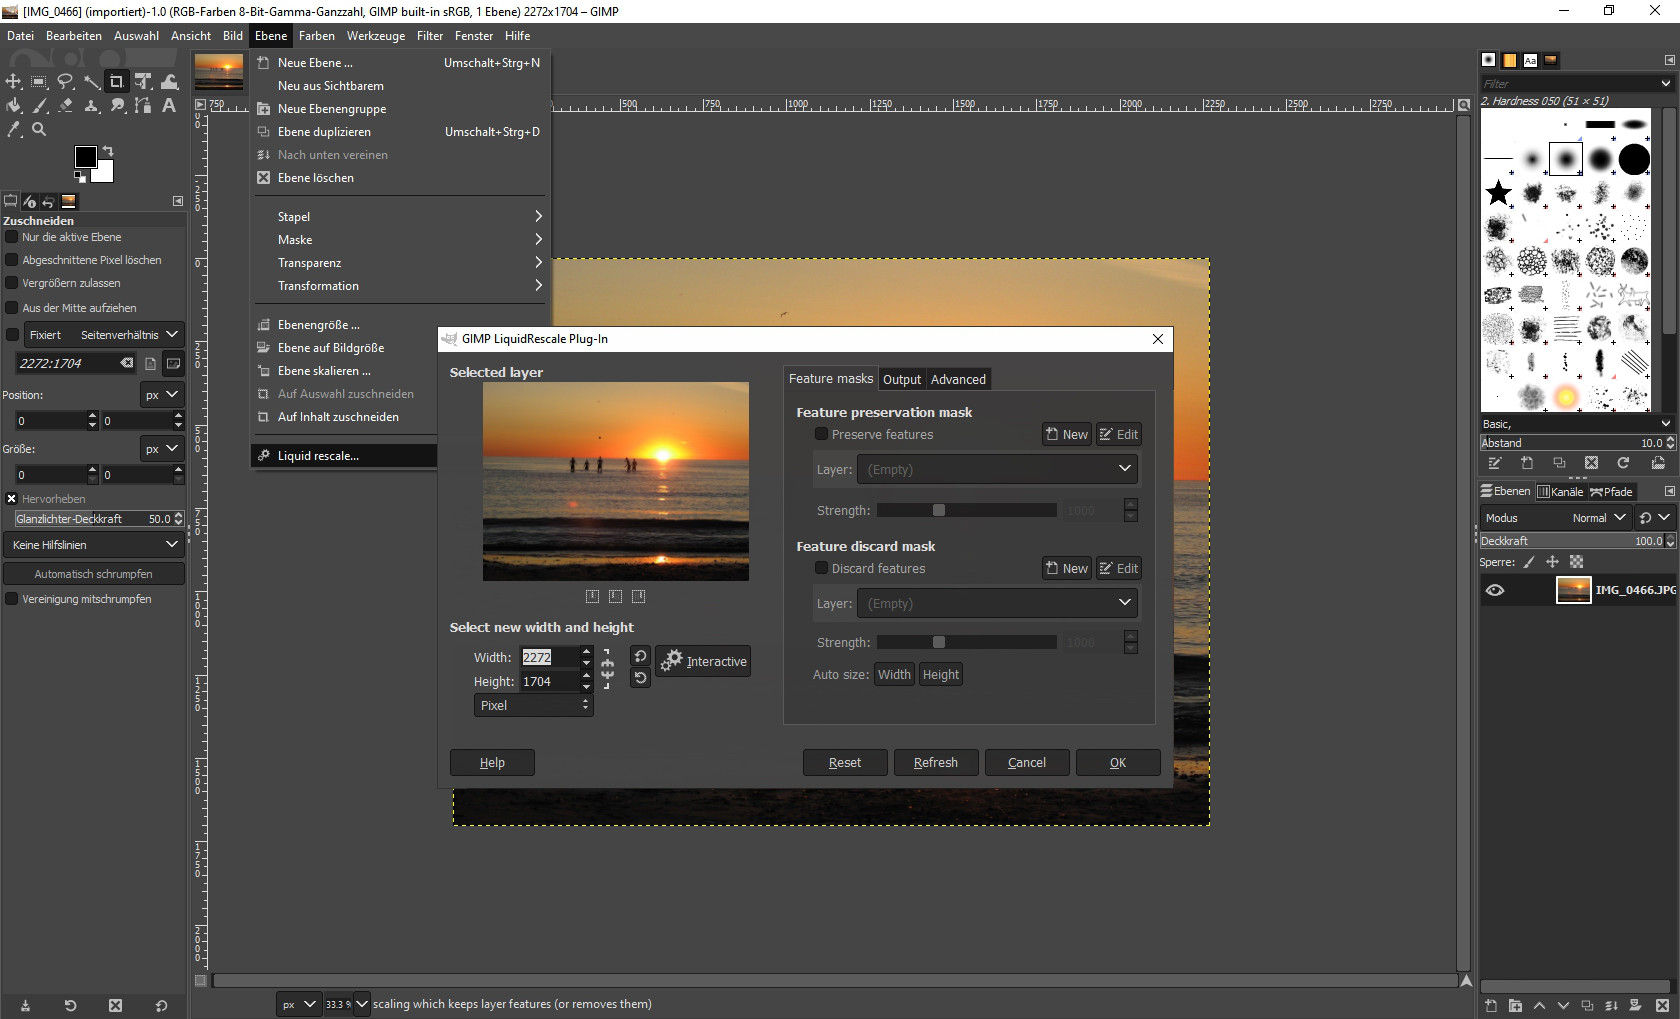Select the Zoom magnifier tool
This screenshot has height=1019, width=1680.
tap(39, 129)
